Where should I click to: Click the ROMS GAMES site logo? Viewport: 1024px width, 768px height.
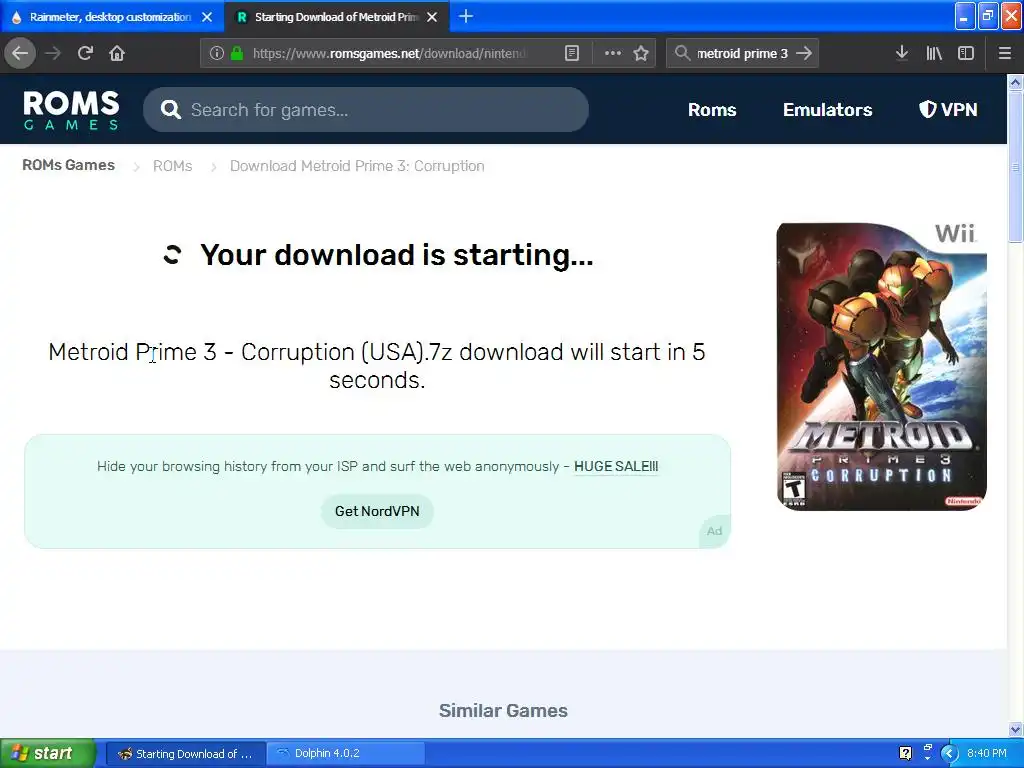[71, 110]
